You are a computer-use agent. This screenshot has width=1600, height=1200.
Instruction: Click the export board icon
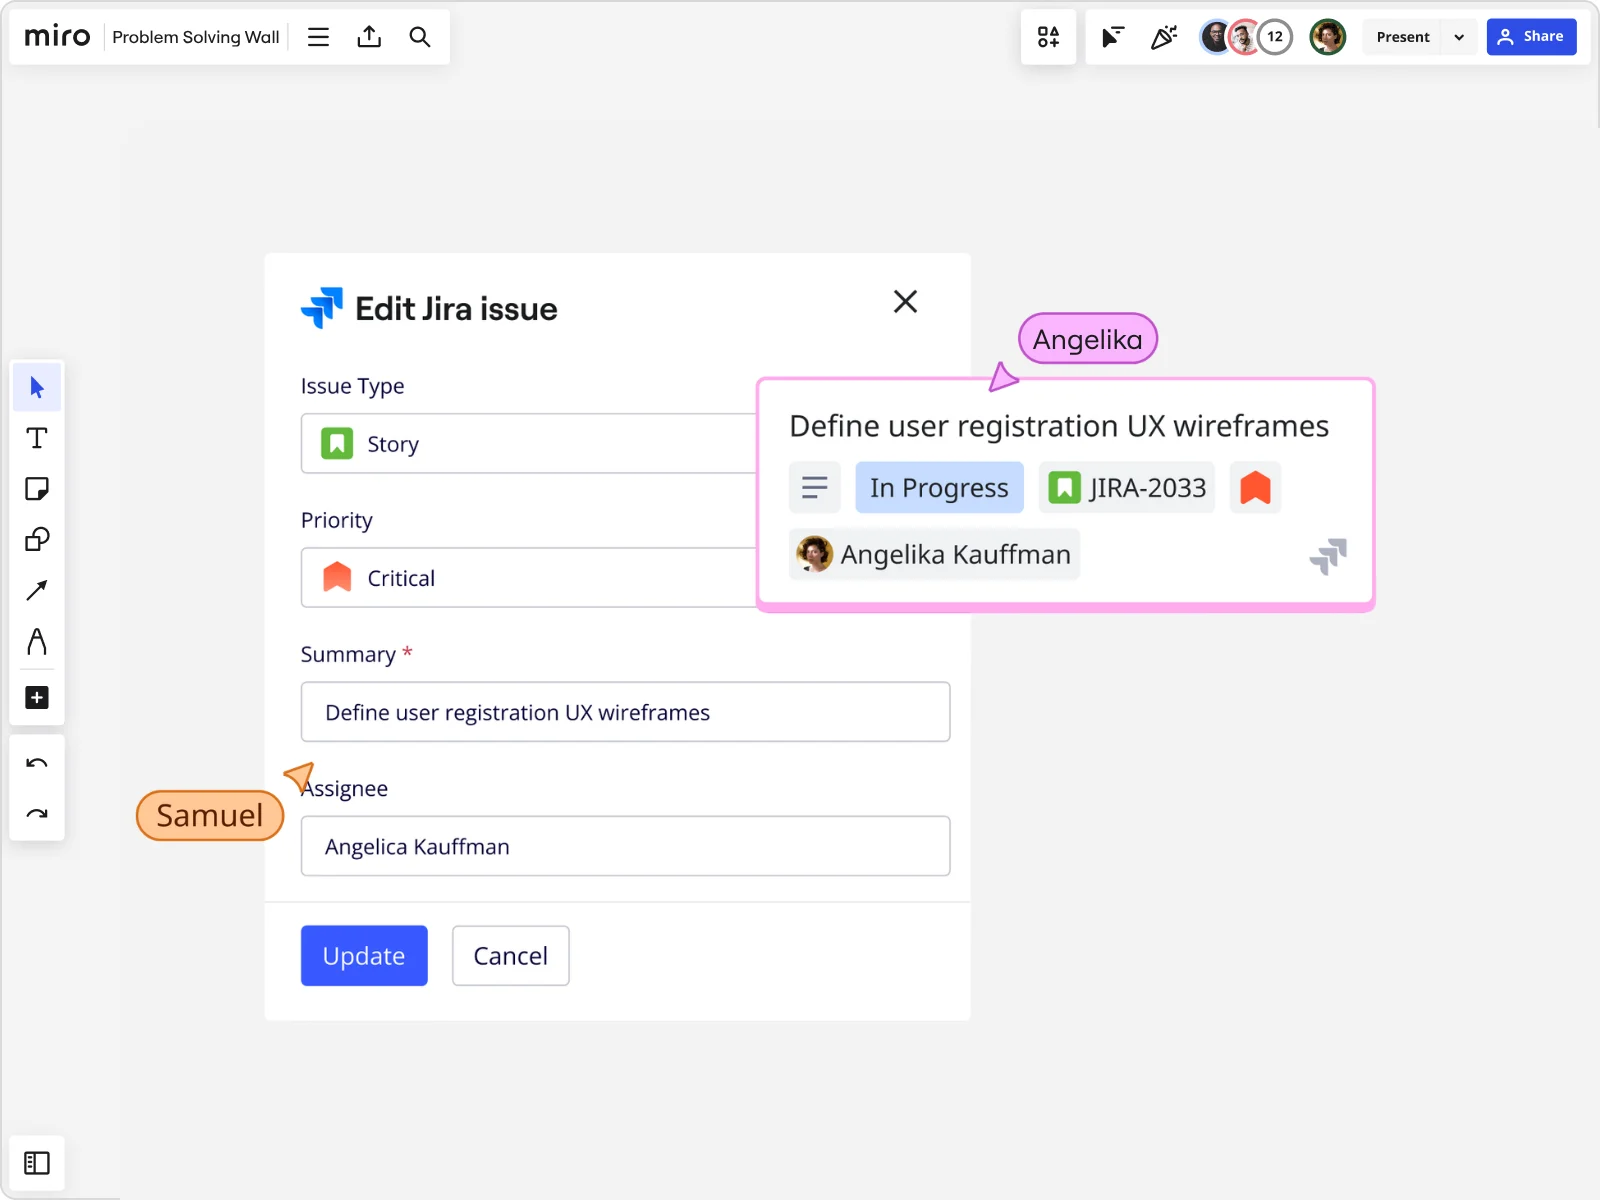tap(369, 37)
